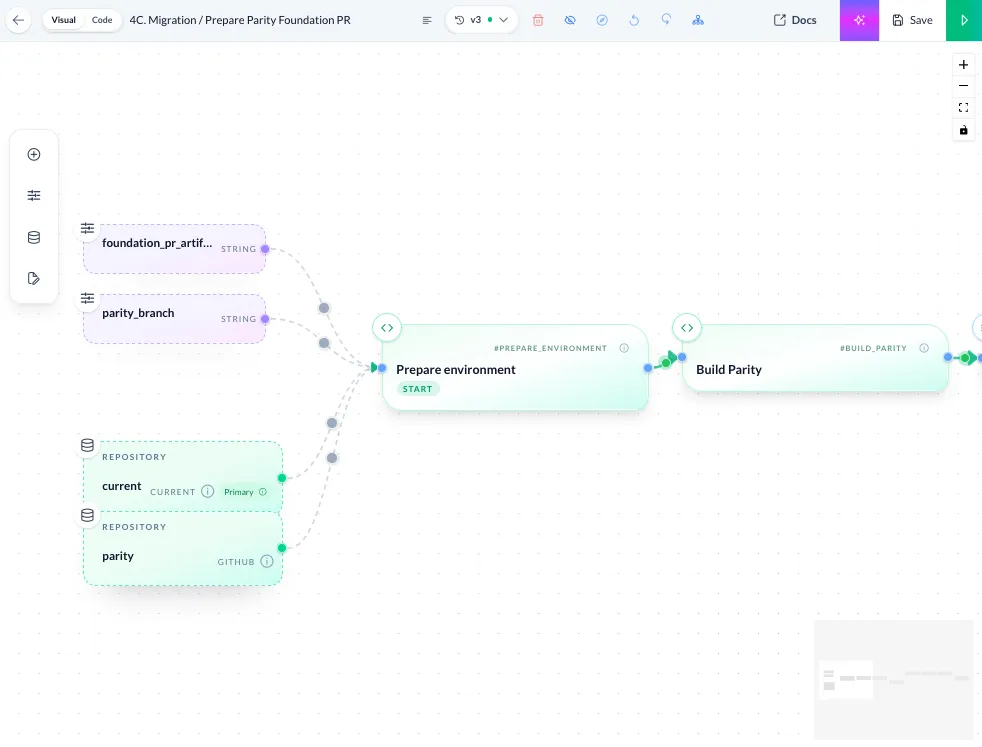Click output port of current repository node
Viewport: 982px width, 747px height.
[x=282, y=478]
